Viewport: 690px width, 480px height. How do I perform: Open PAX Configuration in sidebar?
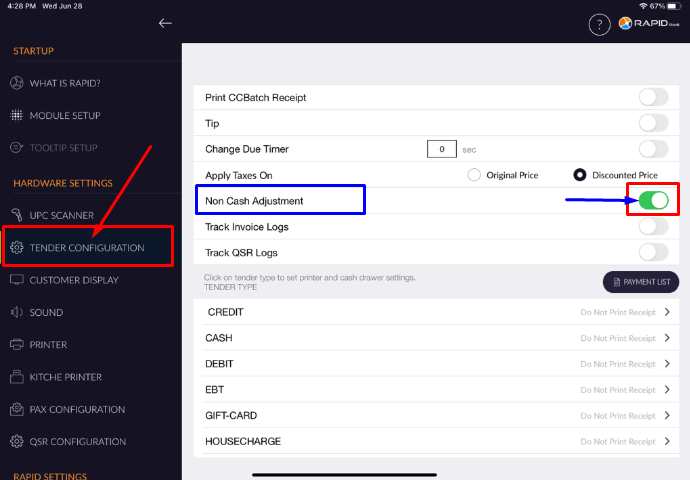pos(77,409)
